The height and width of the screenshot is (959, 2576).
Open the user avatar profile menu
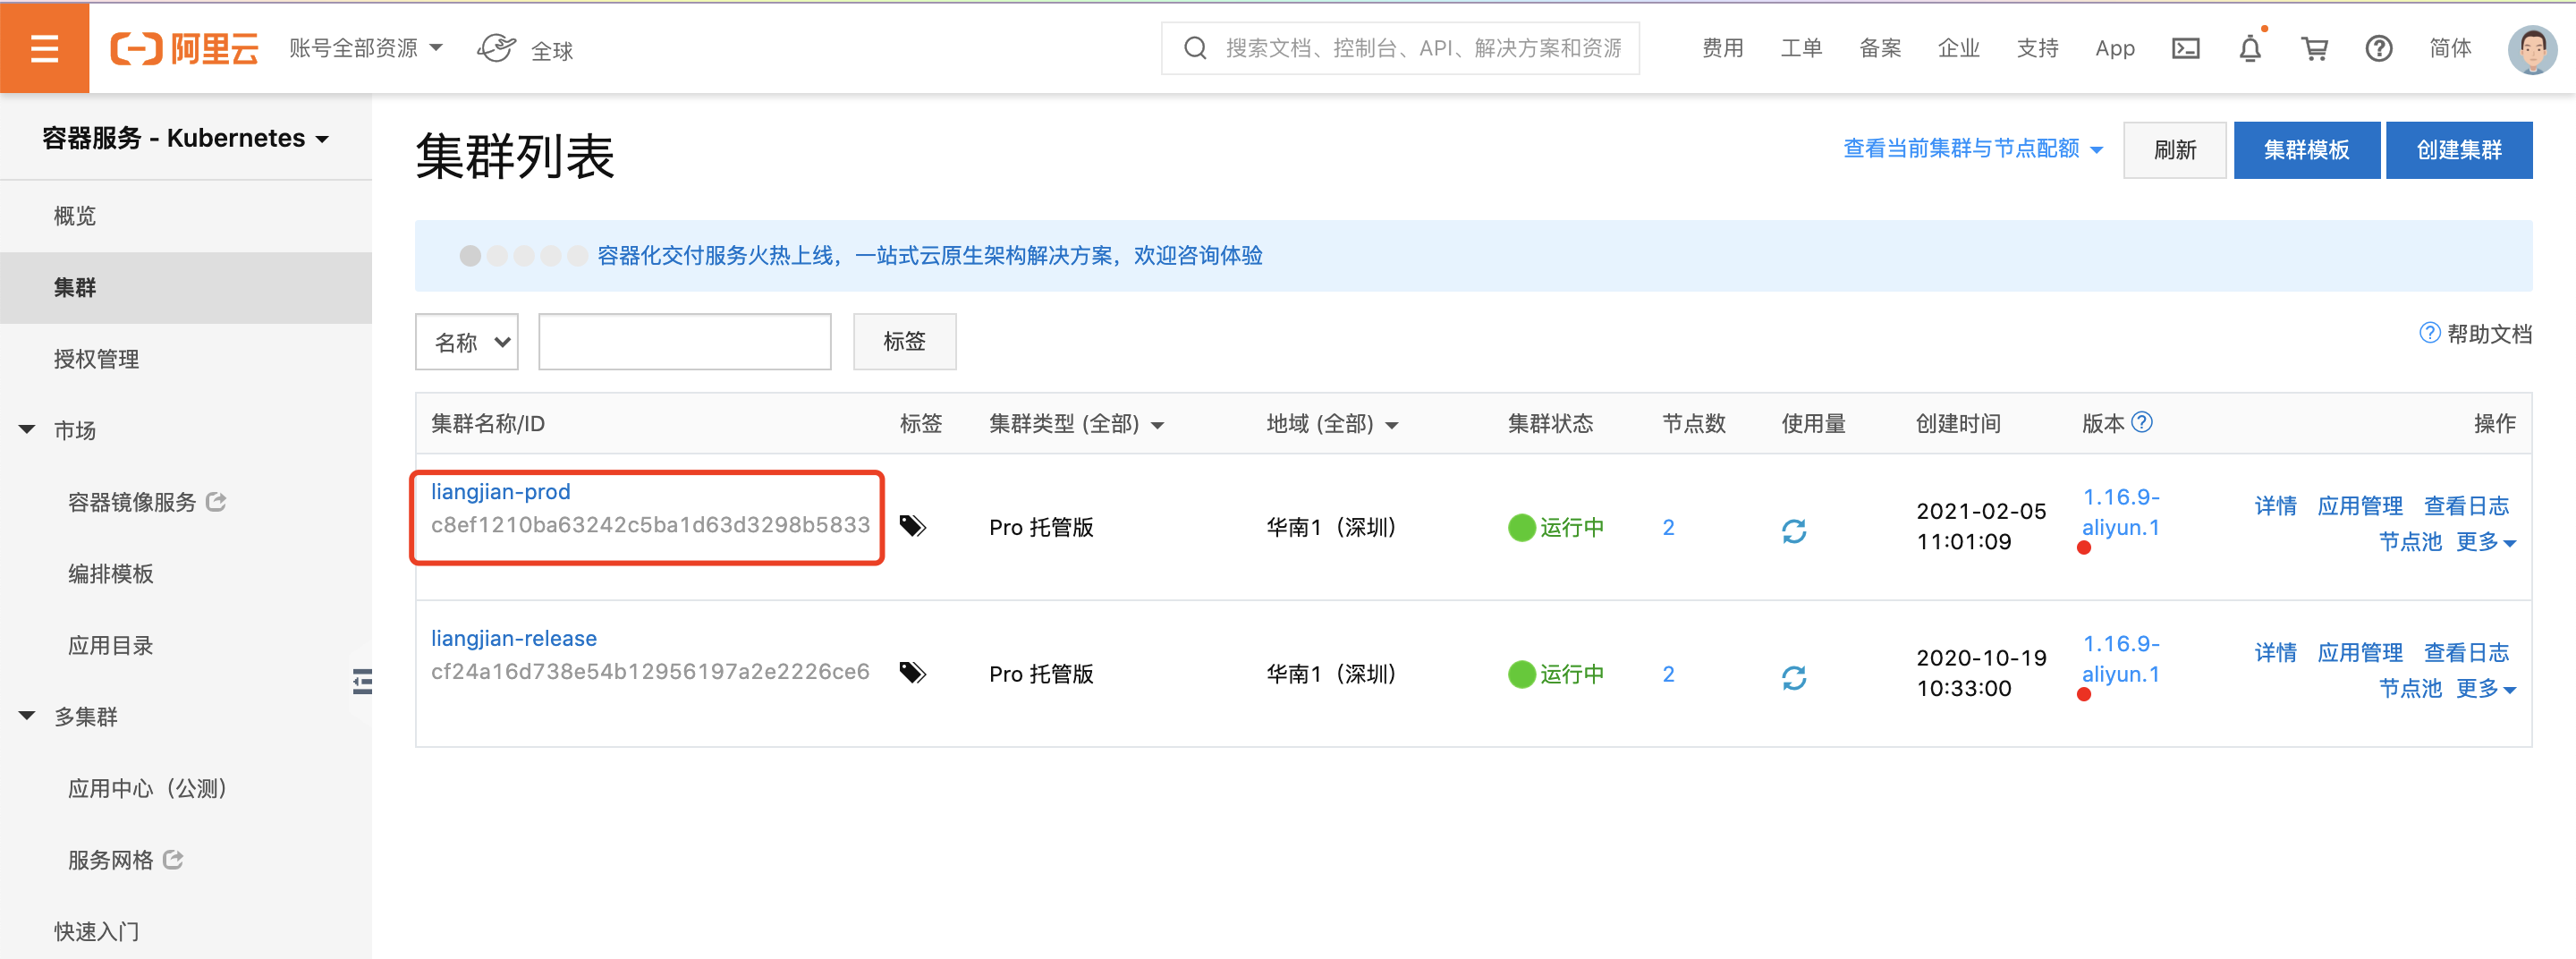(2531, 48)
